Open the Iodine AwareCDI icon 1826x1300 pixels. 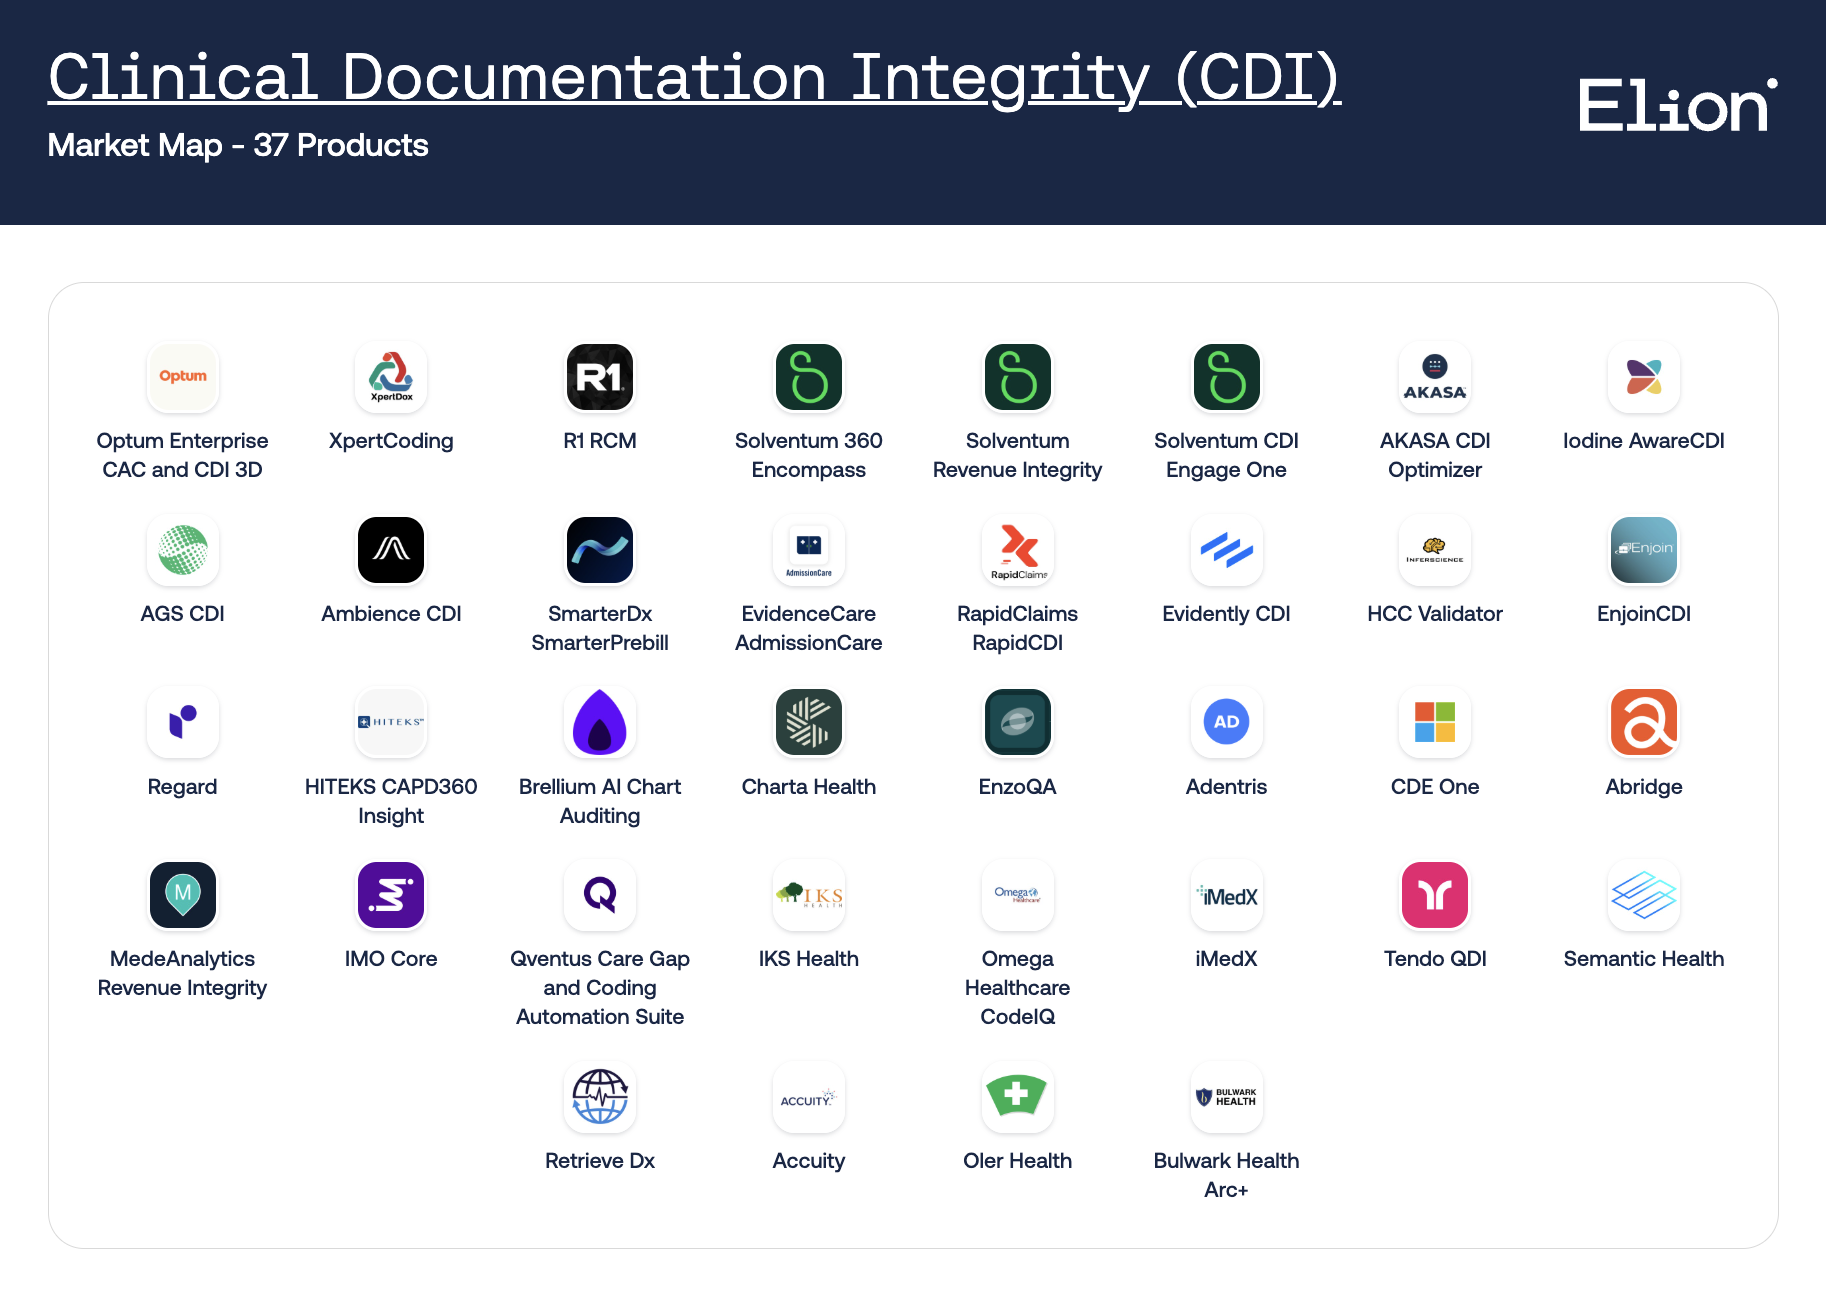[1644, 377]
